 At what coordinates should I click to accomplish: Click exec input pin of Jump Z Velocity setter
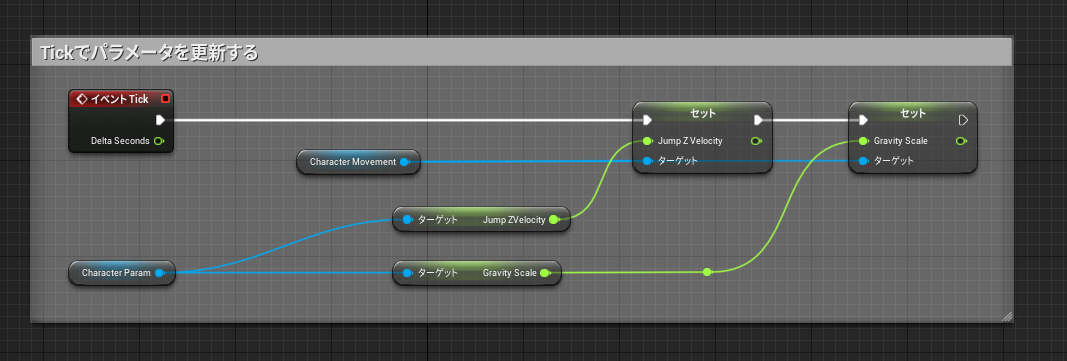click(647, 120)
